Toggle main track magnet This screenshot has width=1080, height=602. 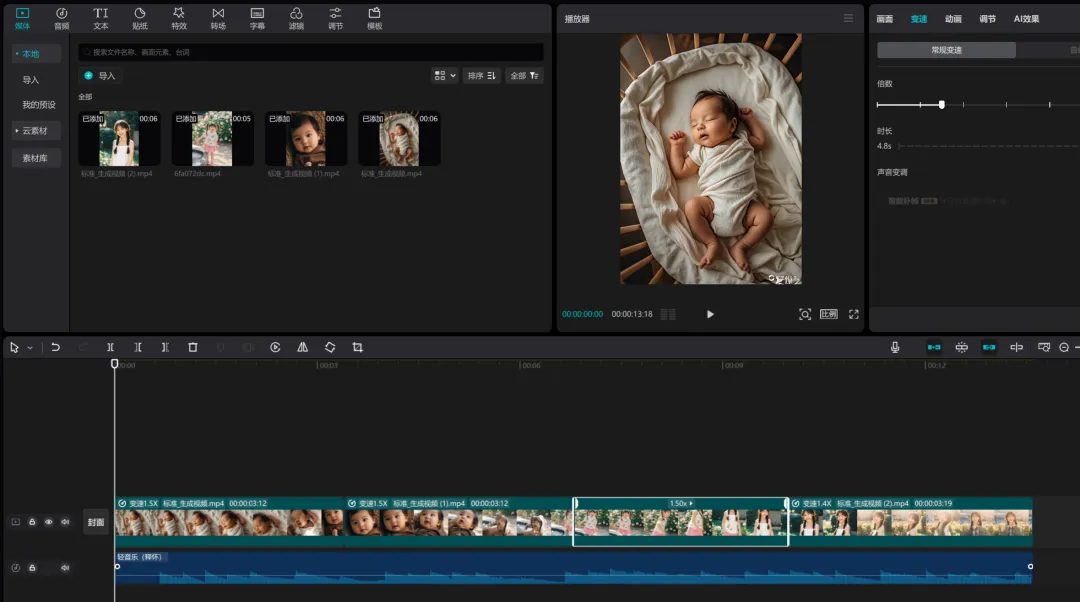pyautogui.click(x=934, y=347)
